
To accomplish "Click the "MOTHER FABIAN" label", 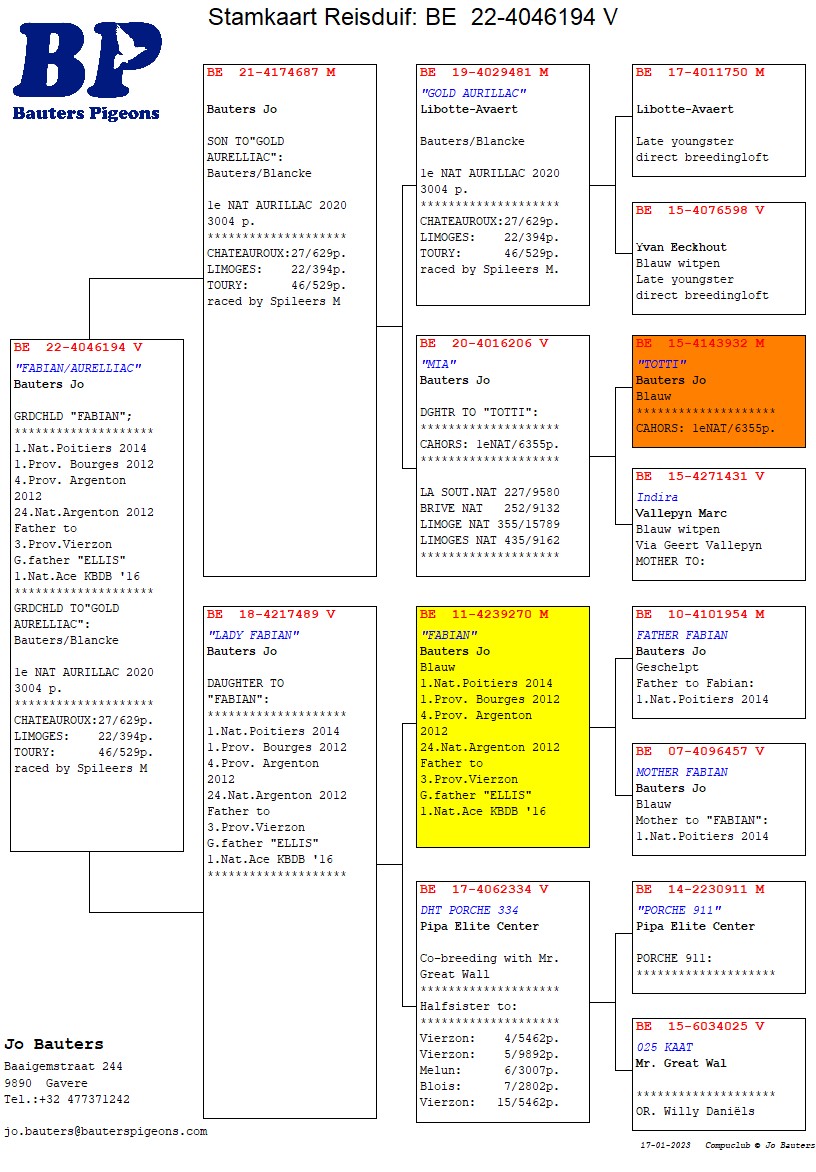I will [682, 772].
